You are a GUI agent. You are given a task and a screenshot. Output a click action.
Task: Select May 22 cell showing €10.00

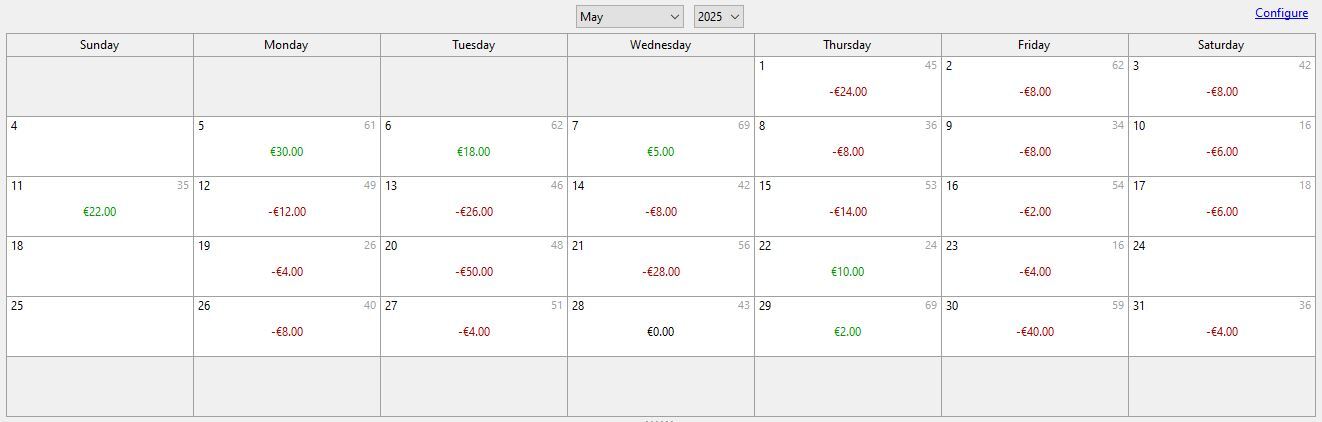point(848,266)
